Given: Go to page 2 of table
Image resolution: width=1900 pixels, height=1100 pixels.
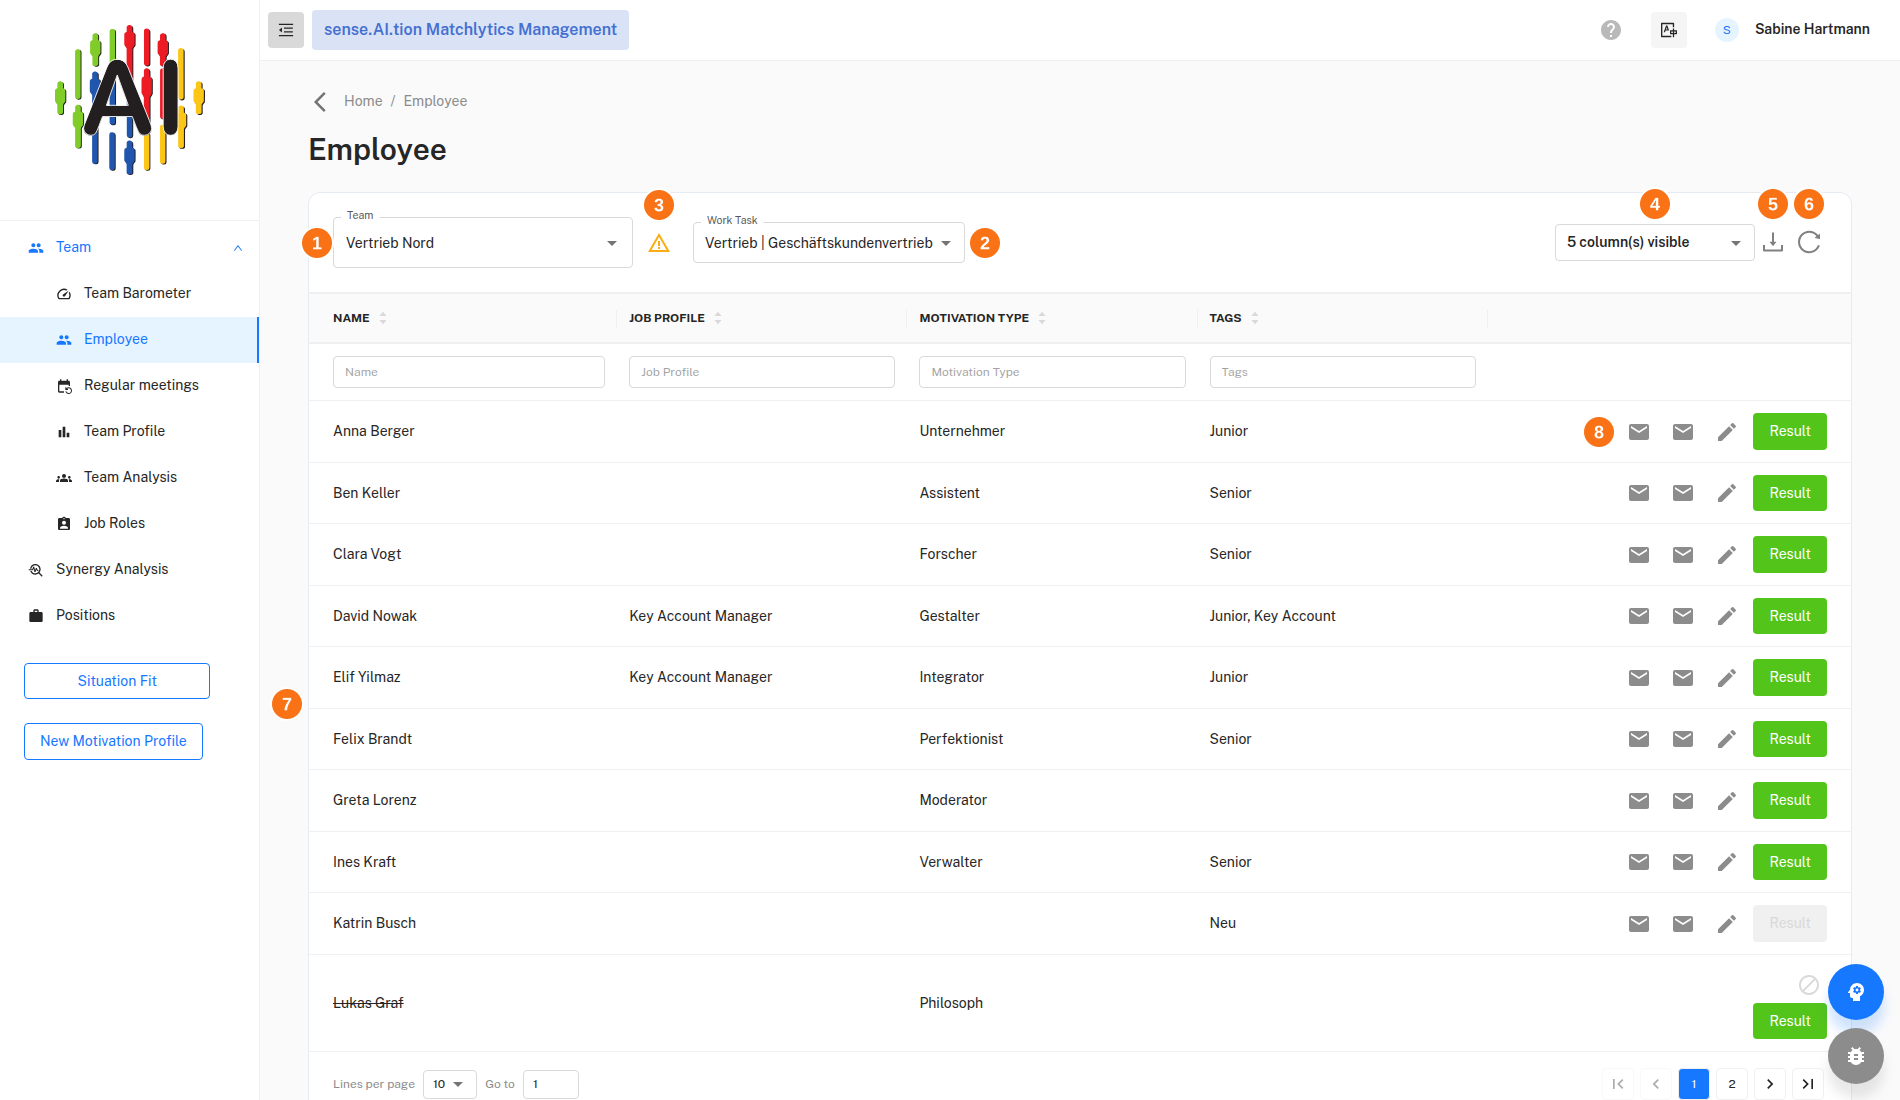Looking at the screenshot, I should coord(1732,1084).
